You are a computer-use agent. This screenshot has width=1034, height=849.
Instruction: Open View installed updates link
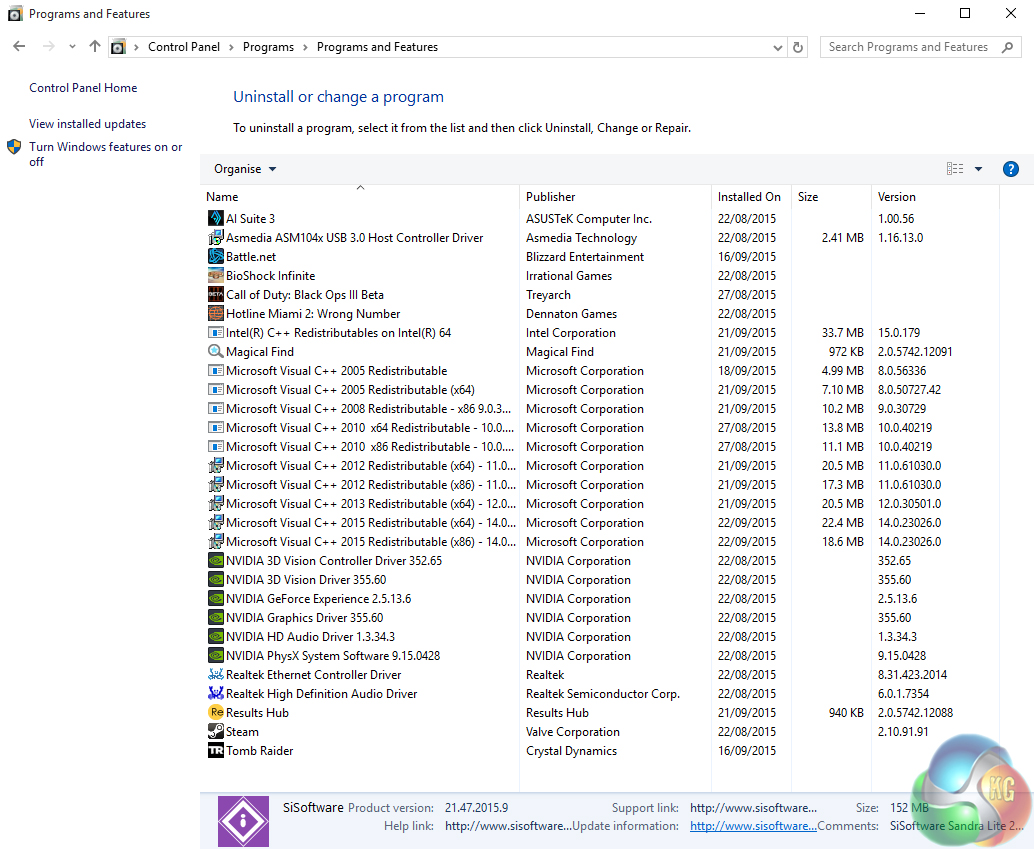pos(87,124)
